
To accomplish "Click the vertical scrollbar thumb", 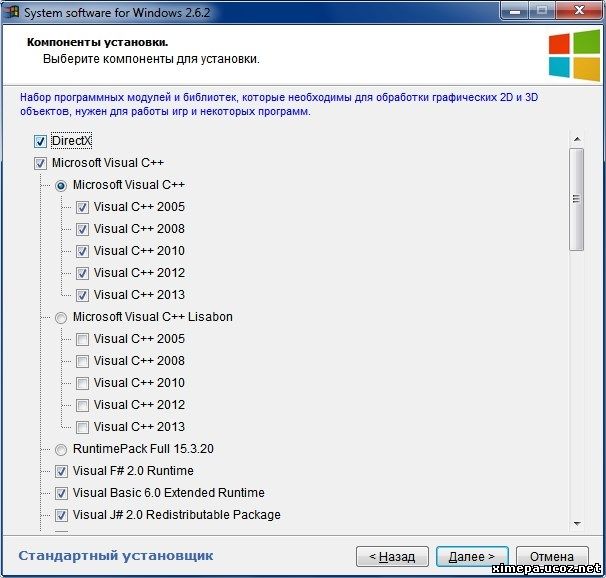I will [x=576, y=200].
